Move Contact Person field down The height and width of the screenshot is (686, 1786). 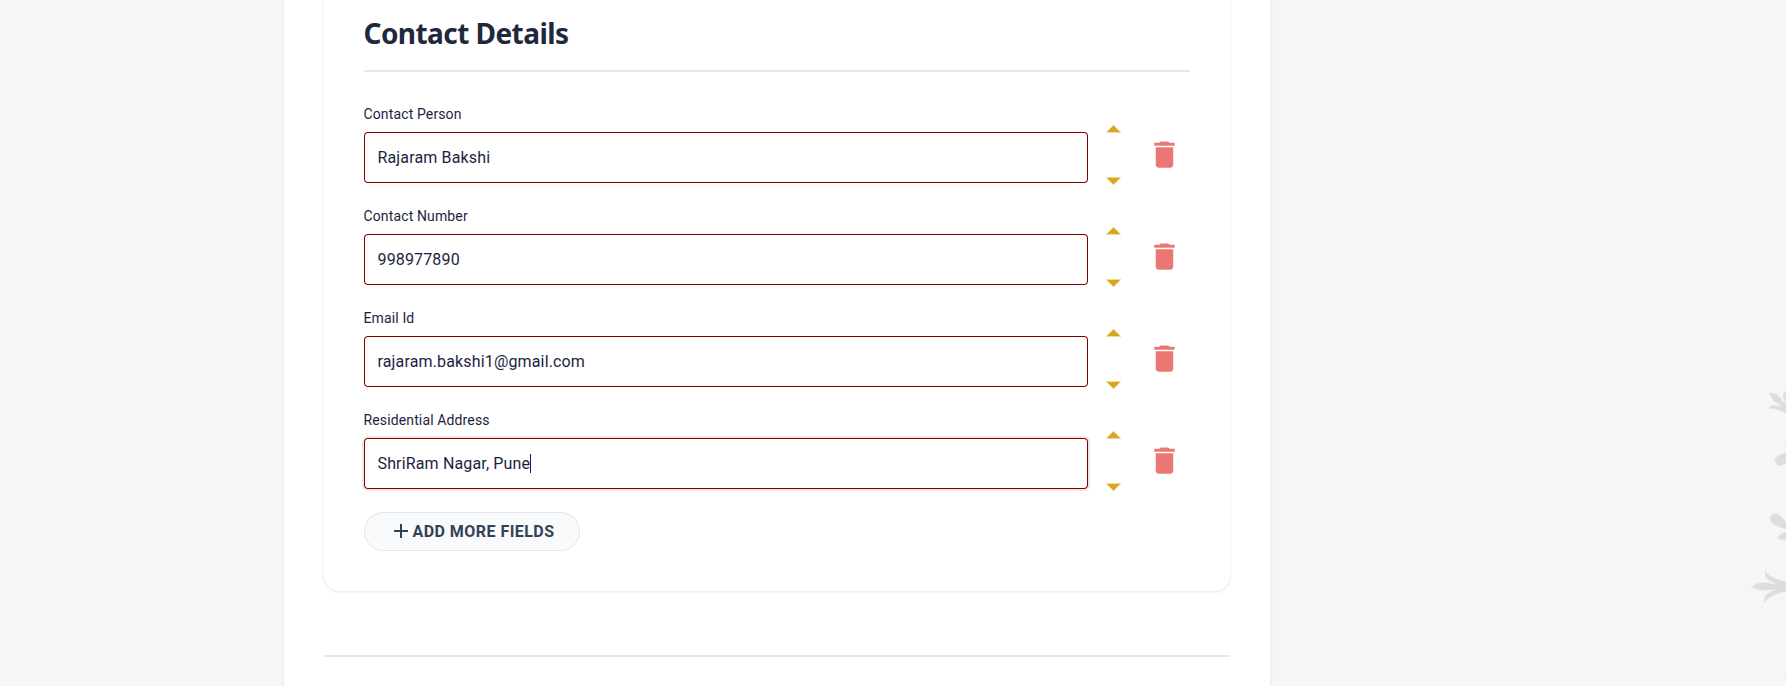[x=1113, y=181]
